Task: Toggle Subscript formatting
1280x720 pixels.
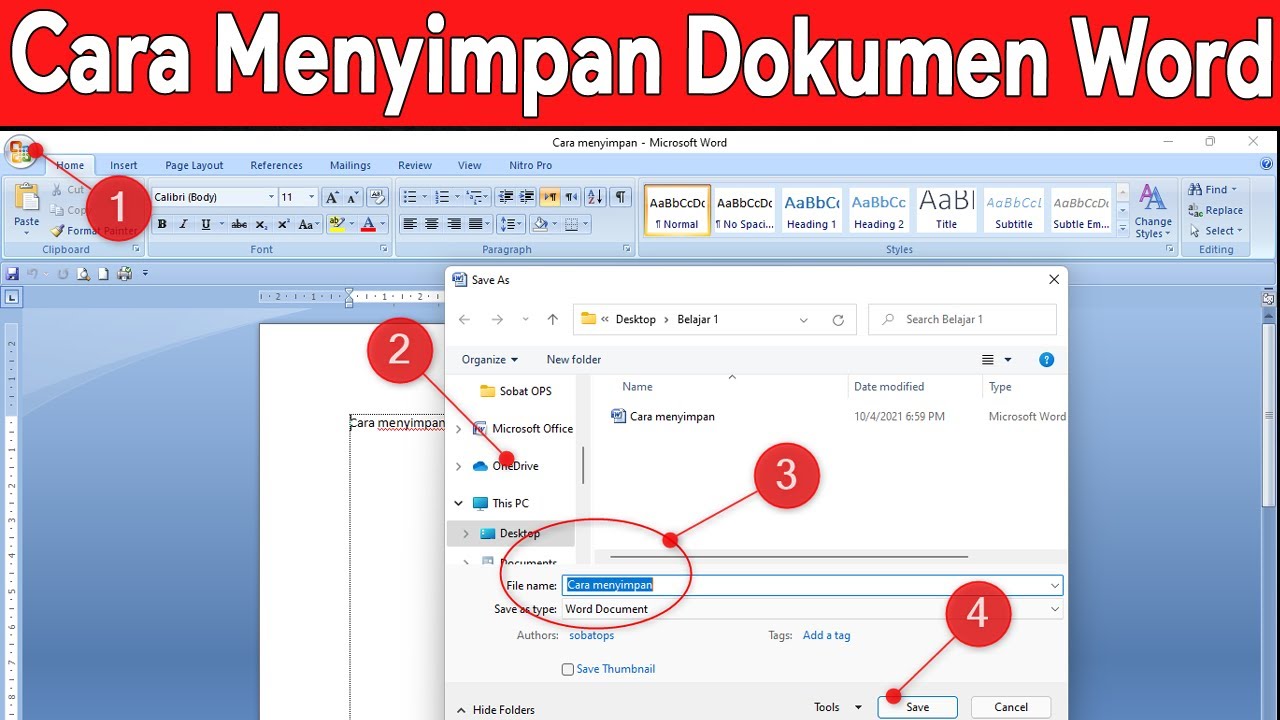Action: (261, 225)
